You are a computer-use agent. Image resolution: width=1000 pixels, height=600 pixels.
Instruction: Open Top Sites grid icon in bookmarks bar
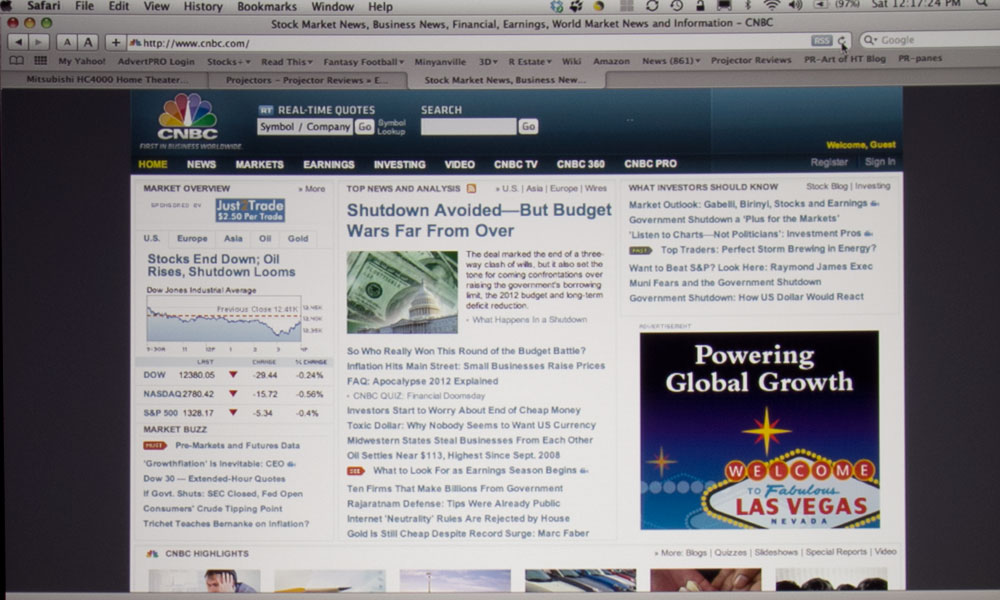click(40, 61)
